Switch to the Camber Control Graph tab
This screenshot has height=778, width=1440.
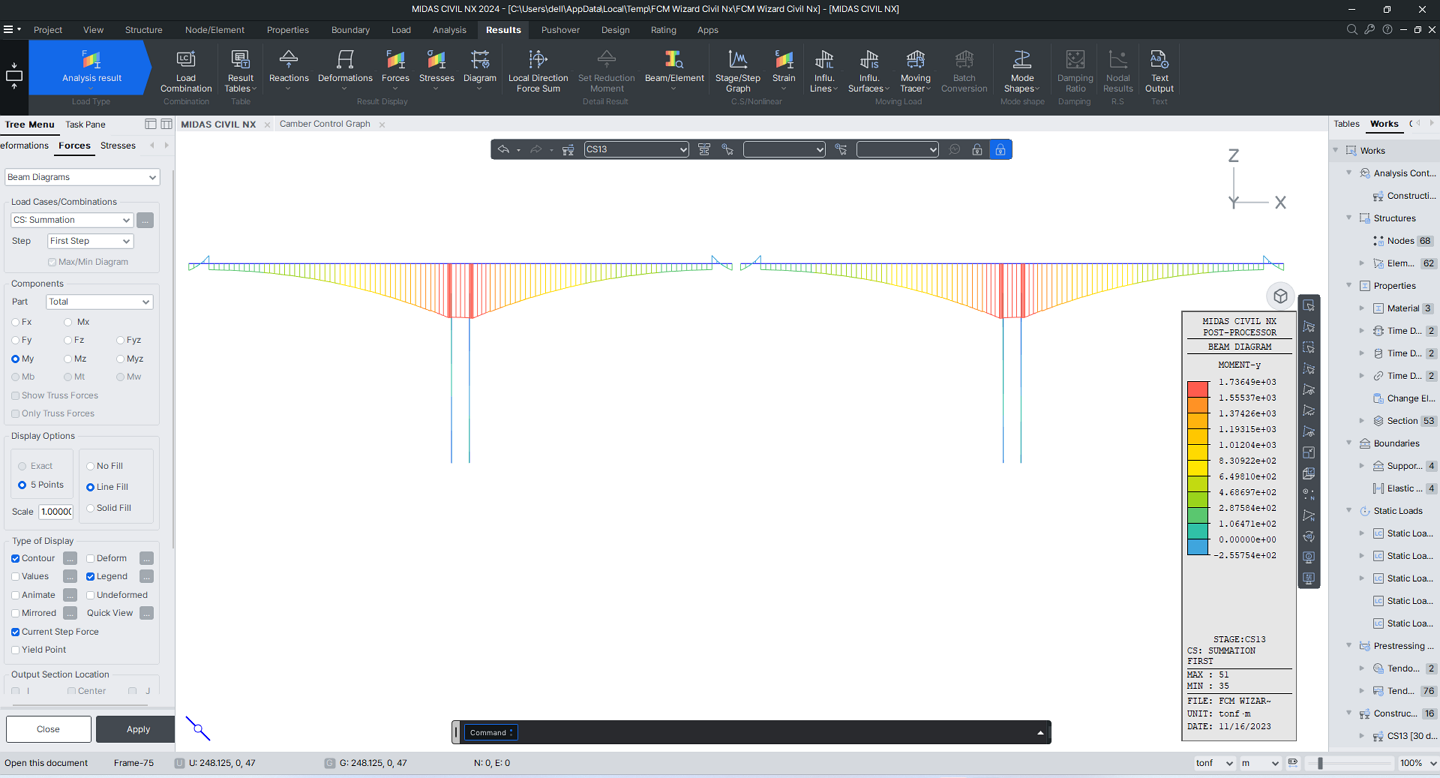tap(325, 124)
